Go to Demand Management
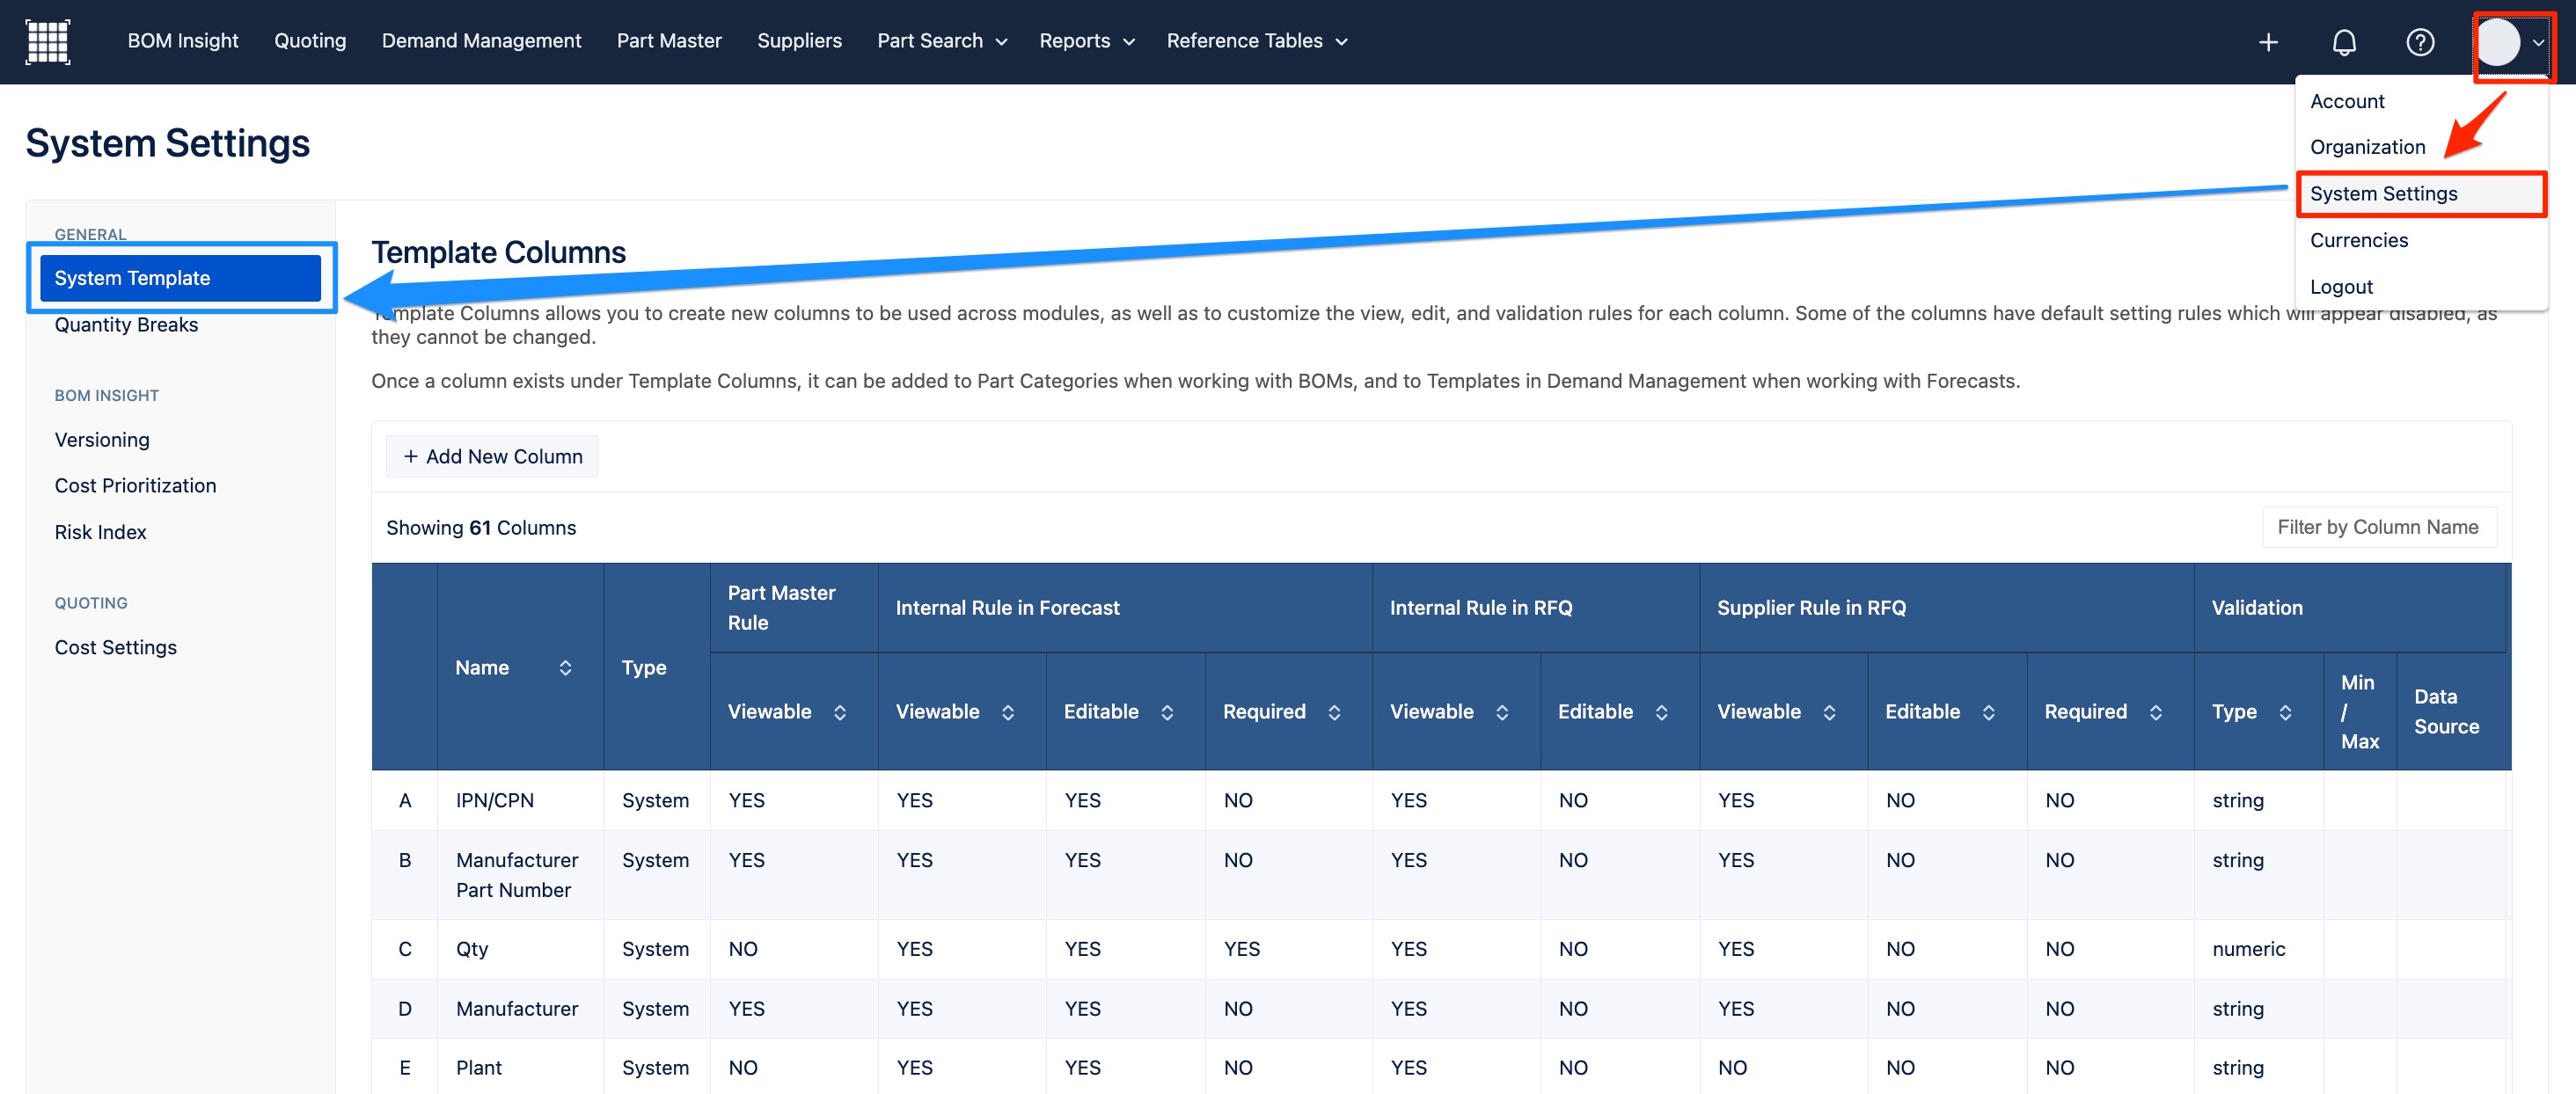 [481, 41]
